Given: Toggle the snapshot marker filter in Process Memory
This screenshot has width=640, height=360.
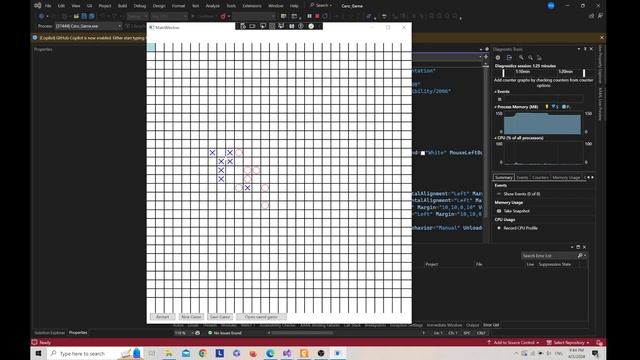Looking at the screenshot, I should click(x=555, y=107).
